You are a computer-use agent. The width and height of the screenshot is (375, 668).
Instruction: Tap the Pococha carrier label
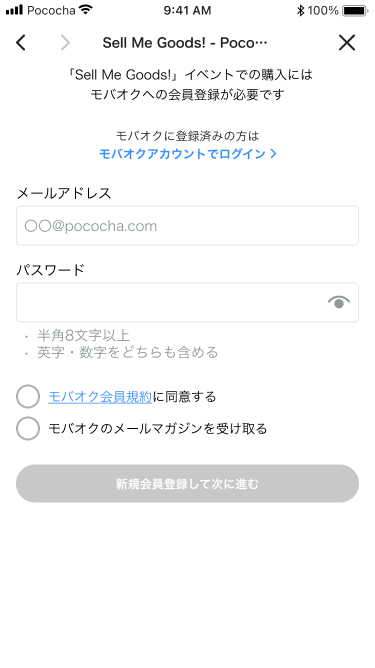click(51, 10)
